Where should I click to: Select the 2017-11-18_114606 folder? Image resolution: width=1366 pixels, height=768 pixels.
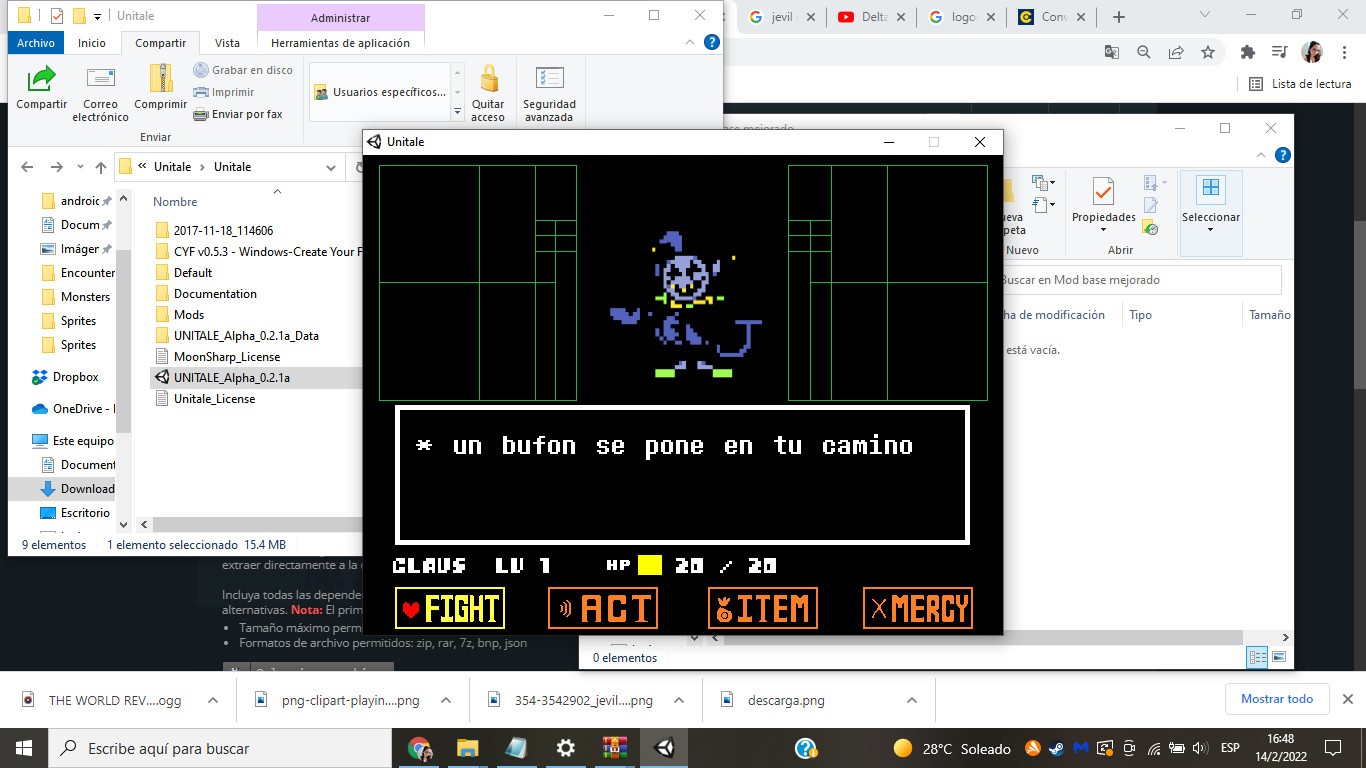point(223,230)
